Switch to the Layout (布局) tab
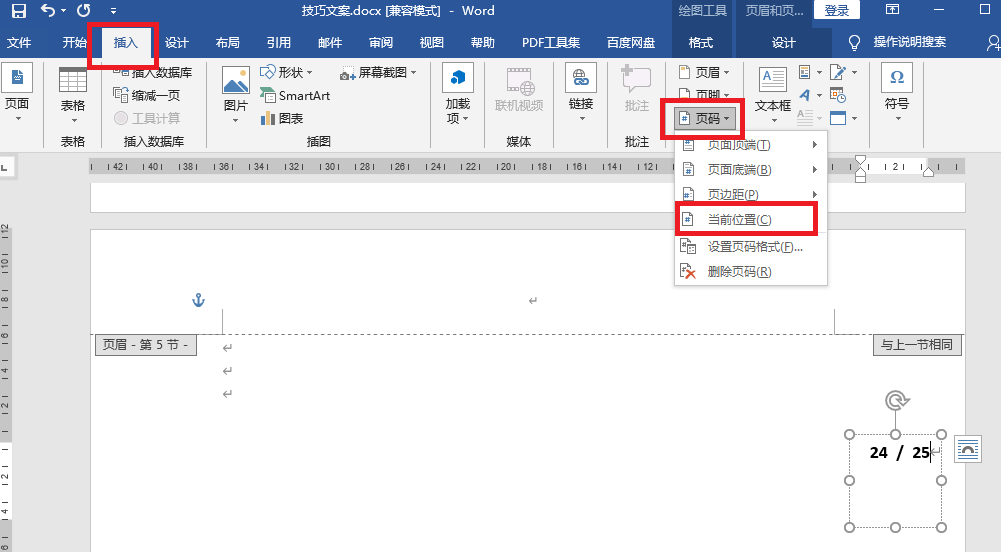 pyautogui.click(x=228, y=43)
